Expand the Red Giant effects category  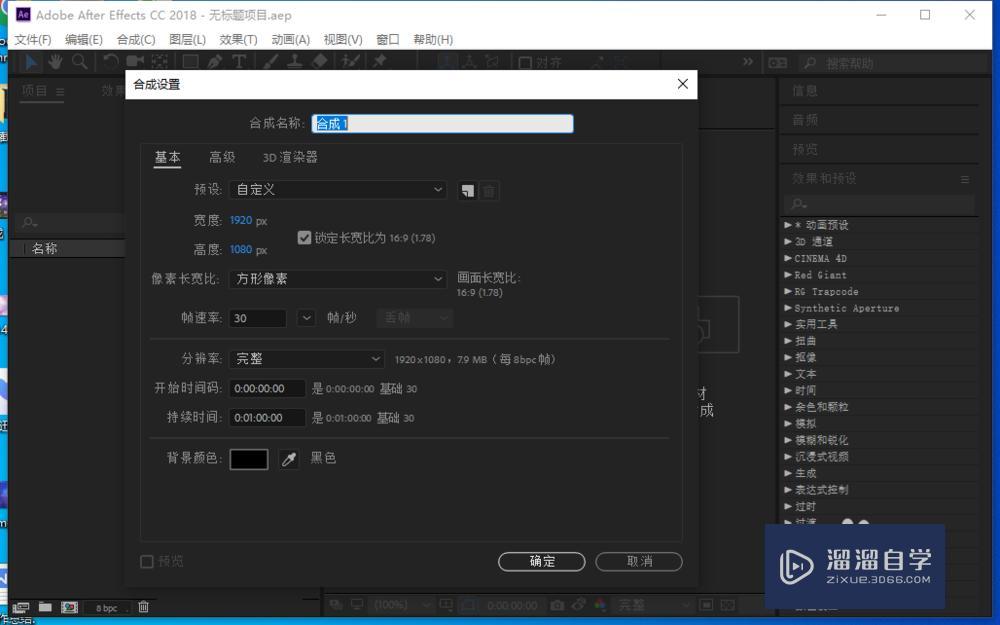click(x=788, y=275)
